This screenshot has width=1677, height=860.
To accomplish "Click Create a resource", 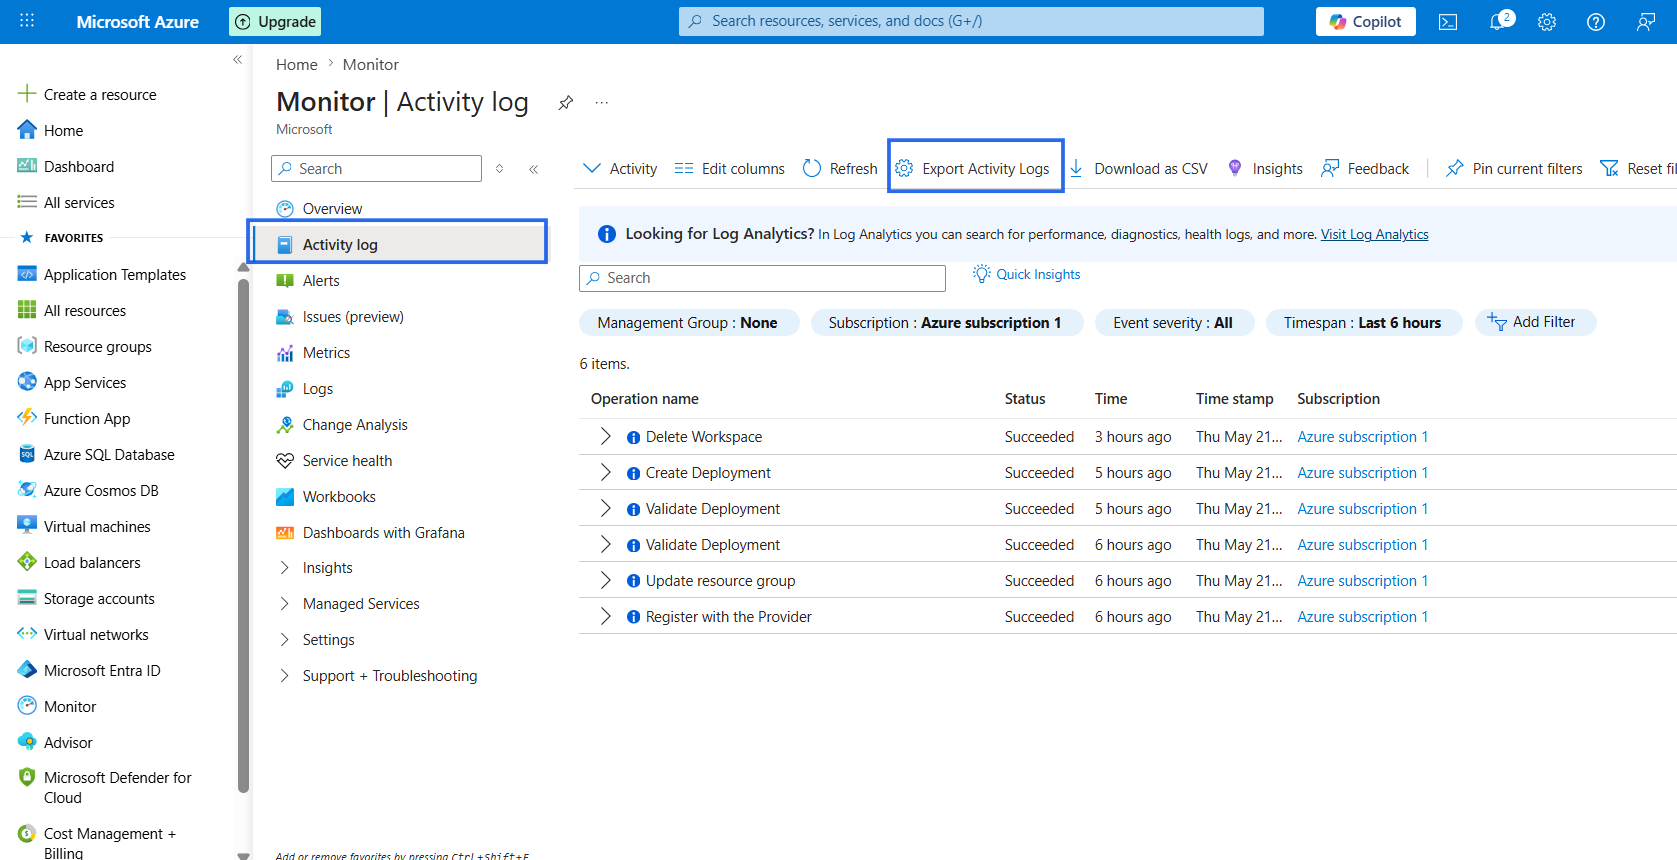I will tap(100, 95).
